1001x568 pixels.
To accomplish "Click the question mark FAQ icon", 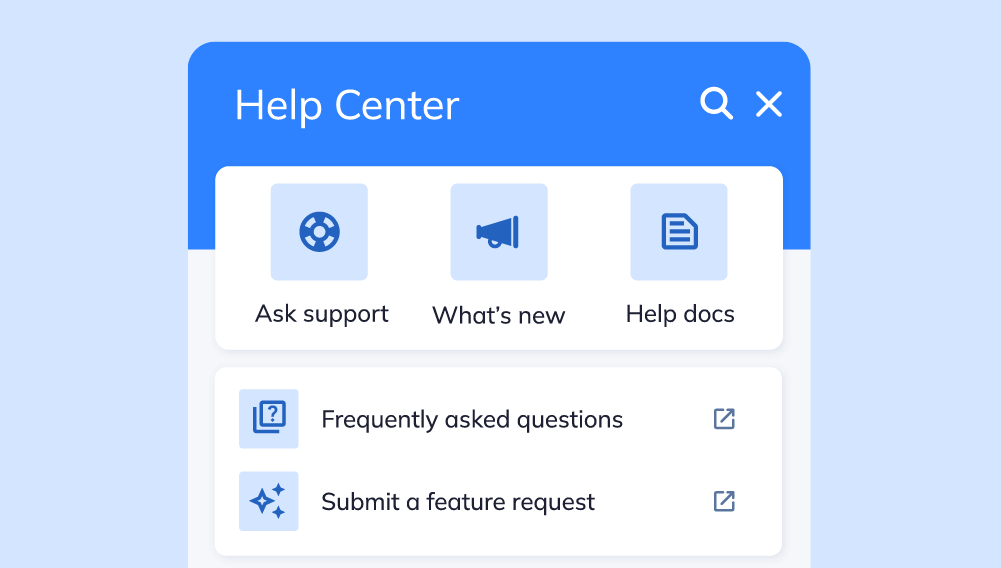I will [269, 419].
